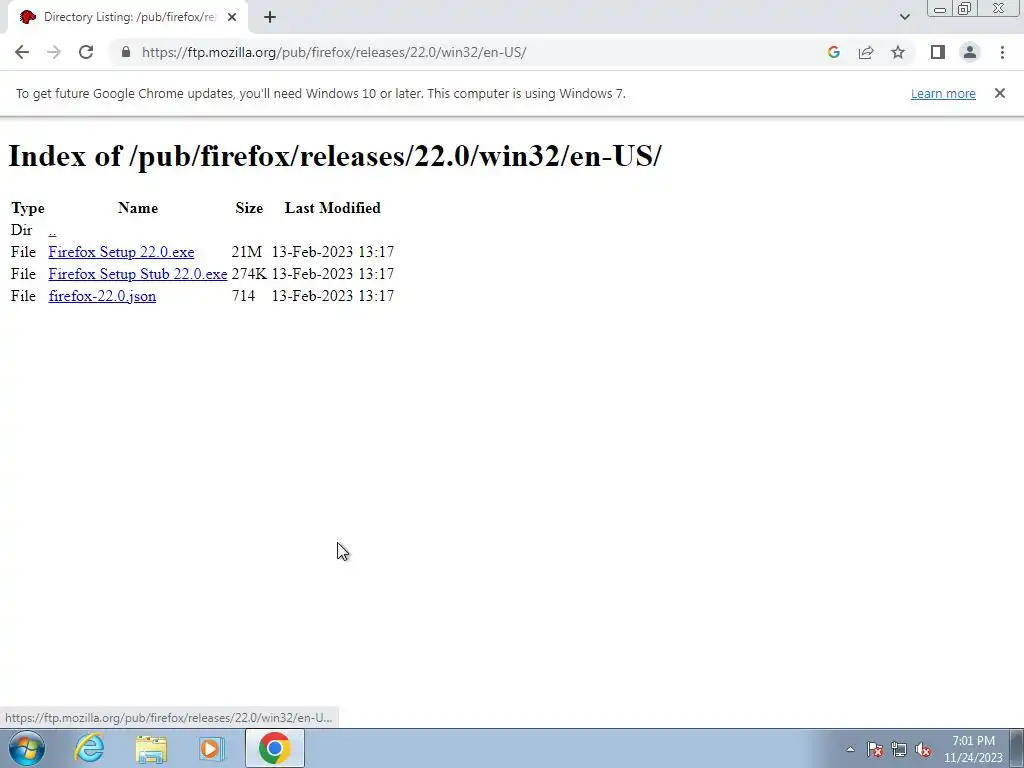Click the 'Dir' type cell
The image size is (1024, 768).
tap(22, 231)
